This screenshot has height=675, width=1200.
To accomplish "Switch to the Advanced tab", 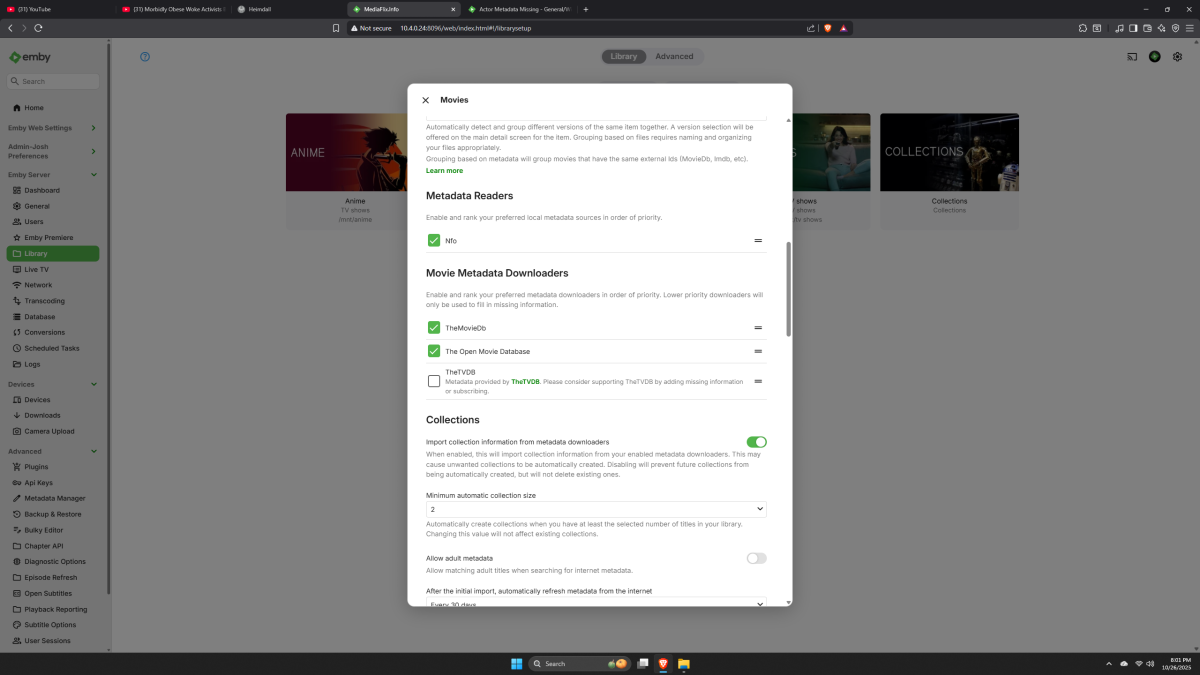I will [675, 56].
